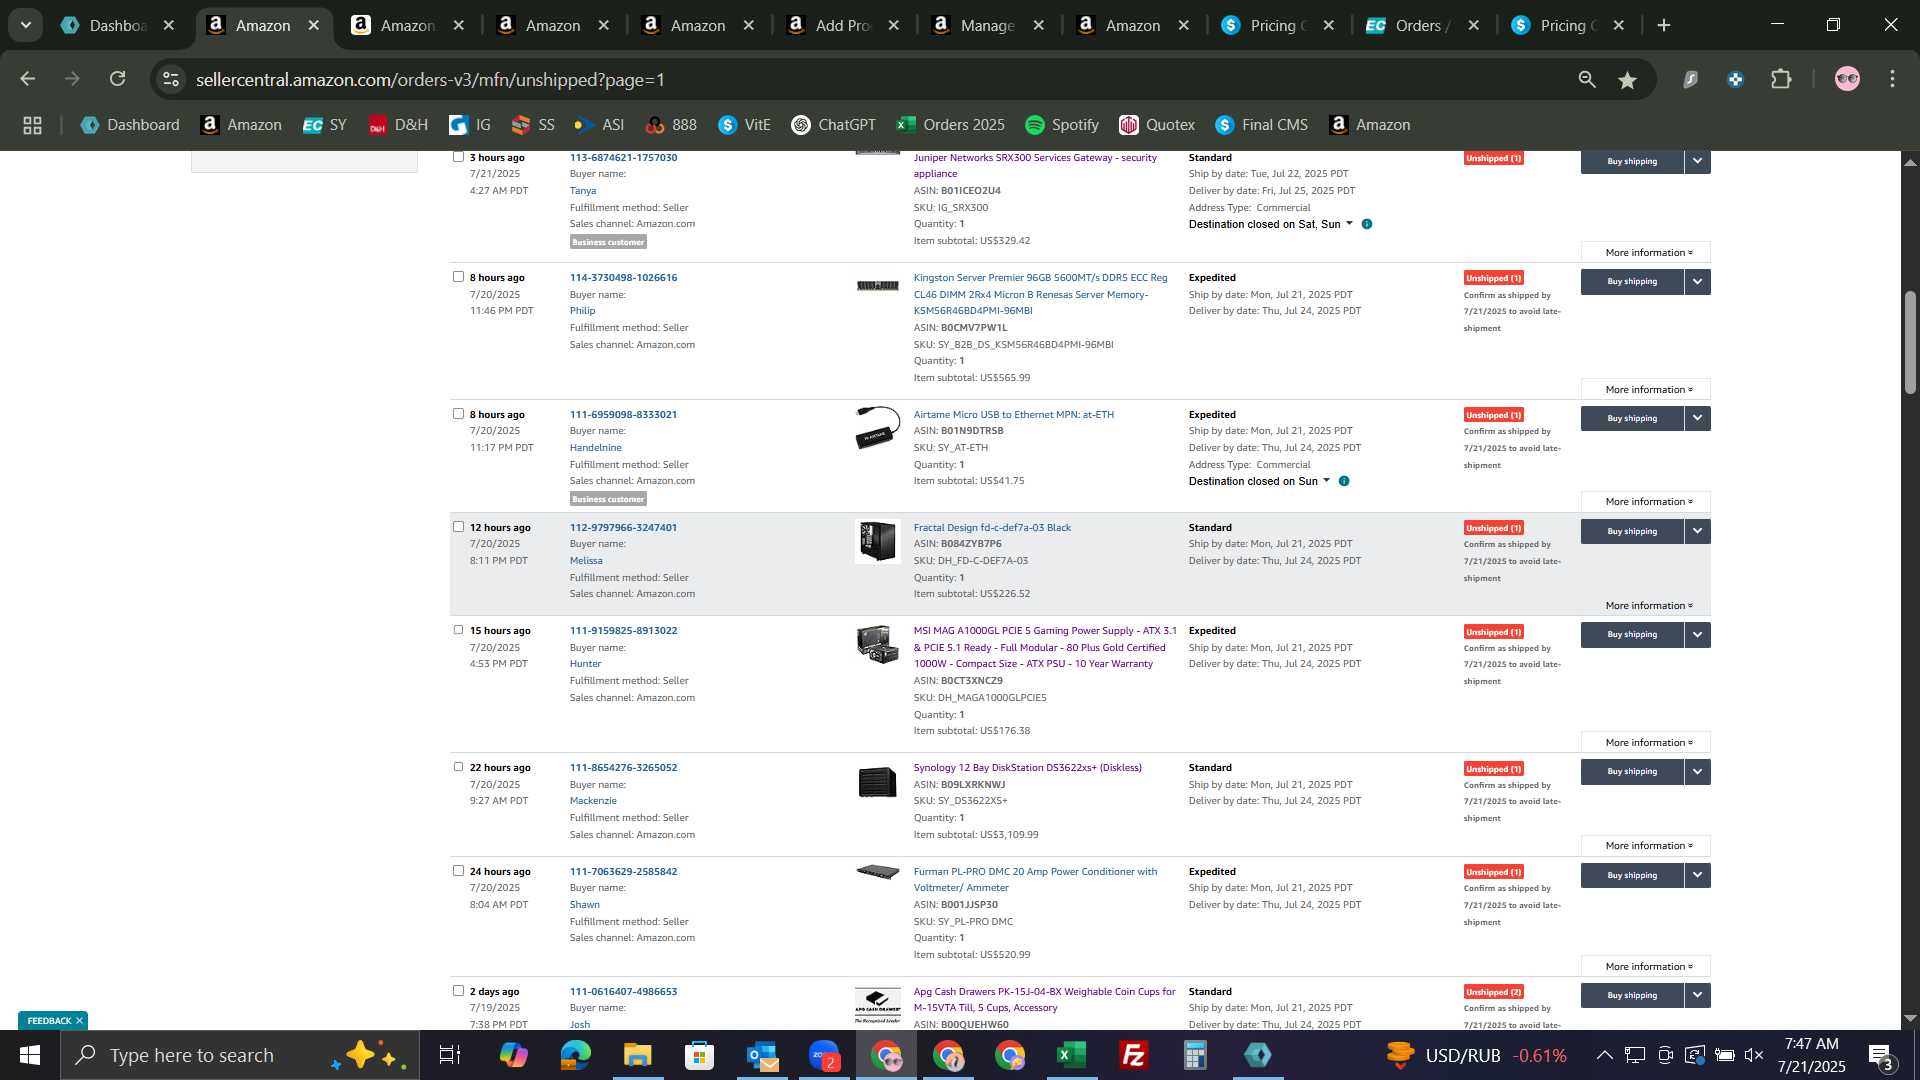
Task: Open order link 111-8654276-3265052
Action: coord(623,768)
